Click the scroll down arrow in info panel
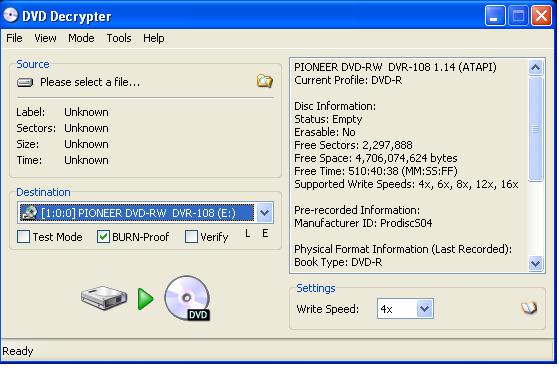This screenshot has height=384, width=559. [536, 263]
